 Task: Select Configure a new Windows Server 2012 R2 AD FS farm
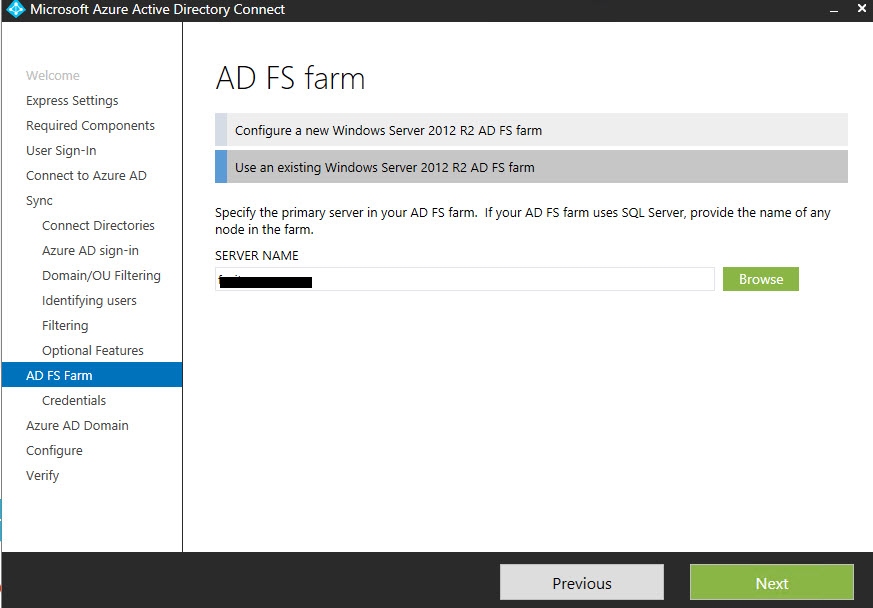point(531,130)
